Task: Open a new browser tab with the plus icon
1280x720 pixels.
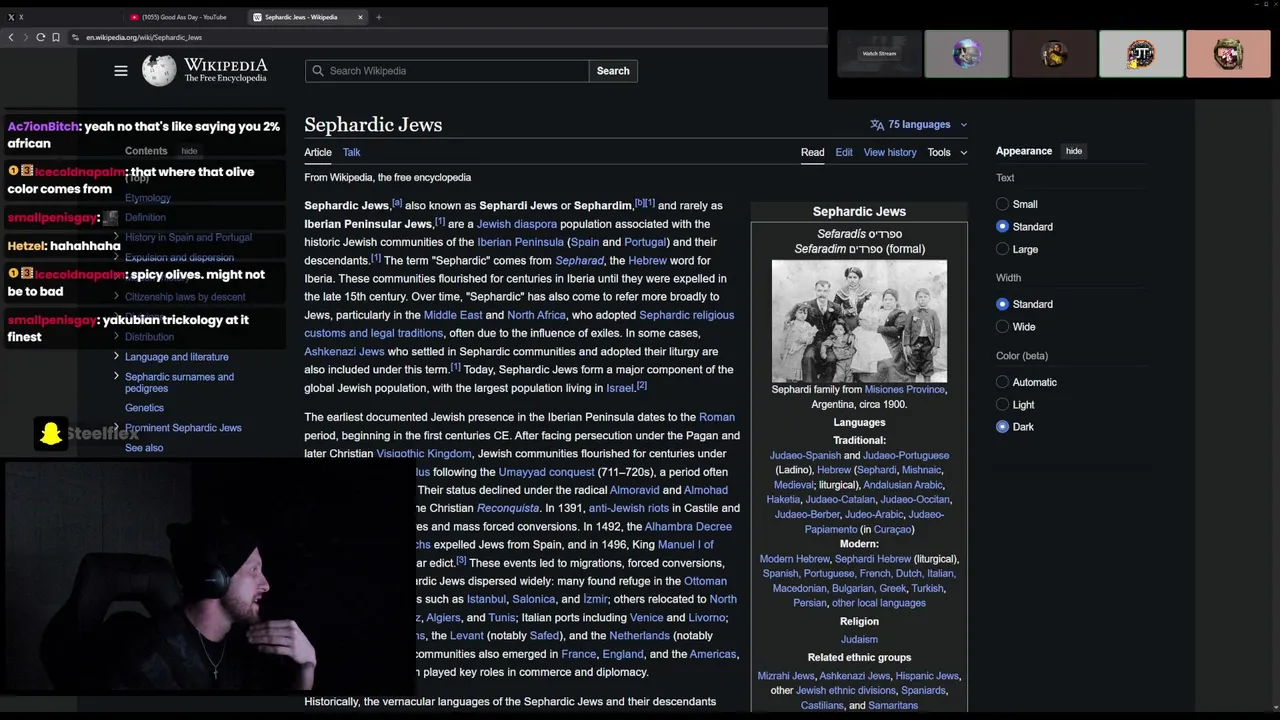Action: point(378,17)
